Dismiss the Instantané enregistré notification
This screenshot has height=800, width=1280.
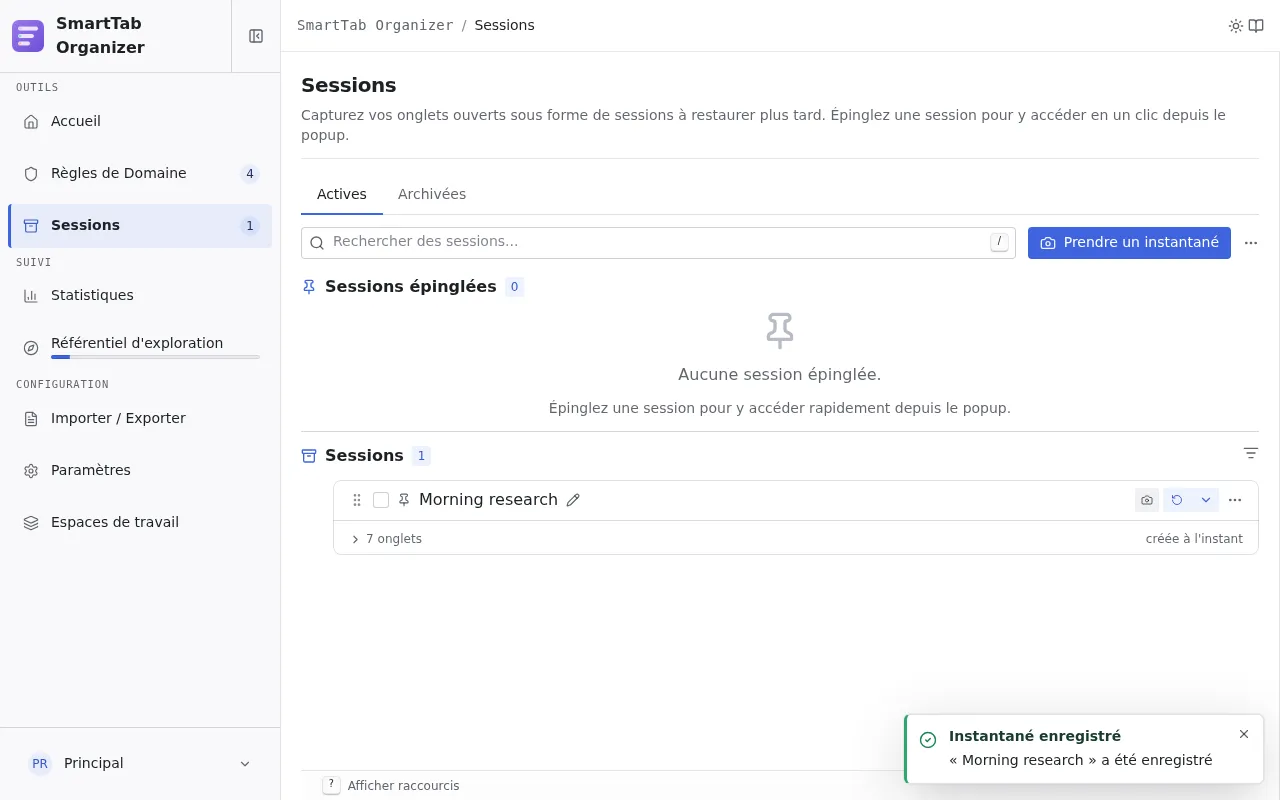point(1244,734)
